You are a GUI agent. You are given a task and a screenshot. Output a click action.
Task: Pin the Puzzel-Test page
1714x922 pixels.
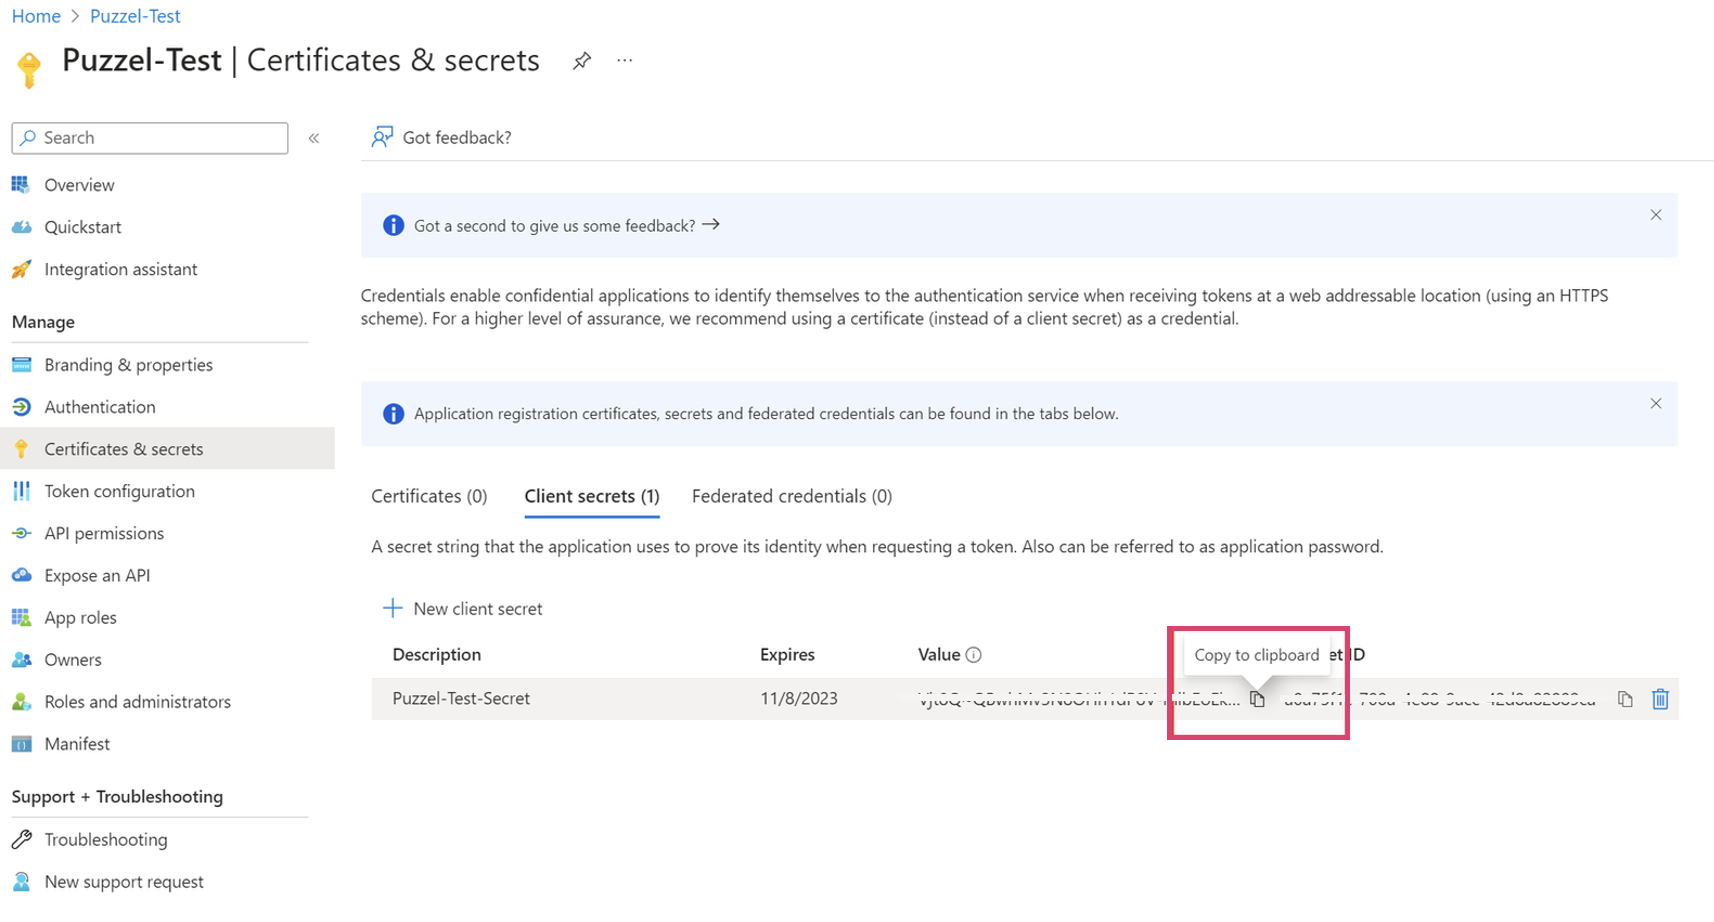pos(581,61)
